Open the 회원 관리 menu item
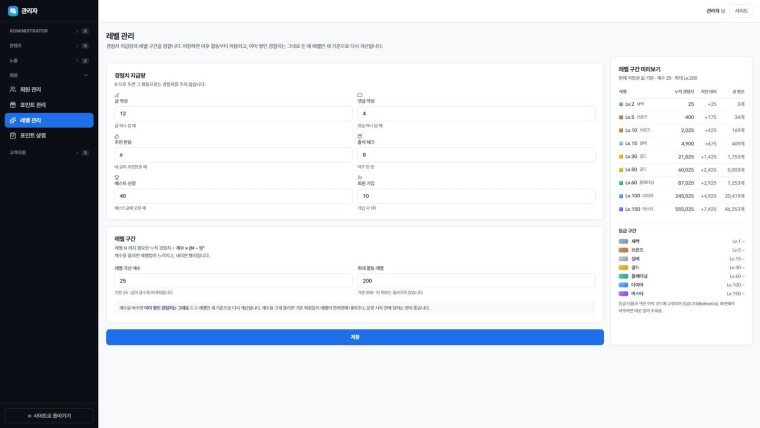The height and width of the screenshot is (428, 760). point(49,90)
